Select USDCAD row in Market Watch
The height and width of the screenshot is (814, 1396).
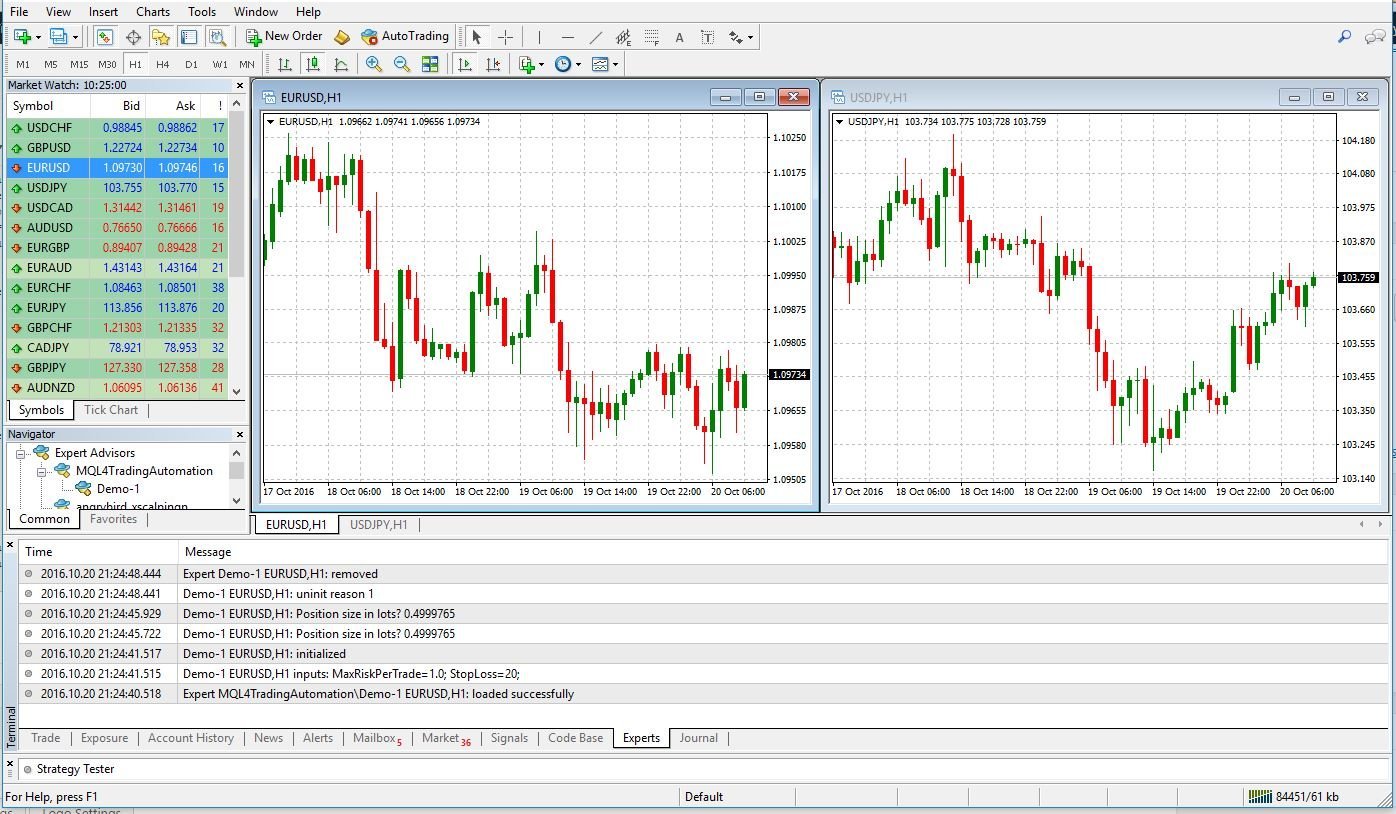(x=117, y=208)
